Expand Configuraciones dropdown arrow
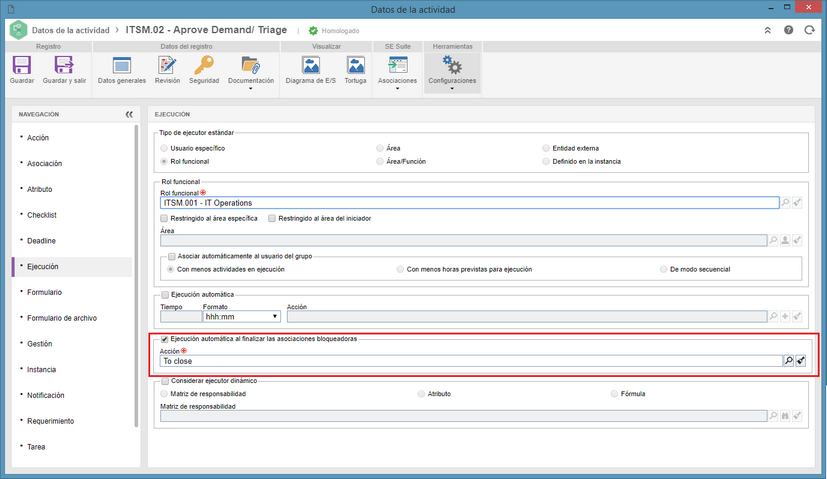 click(x=452, y=89)
